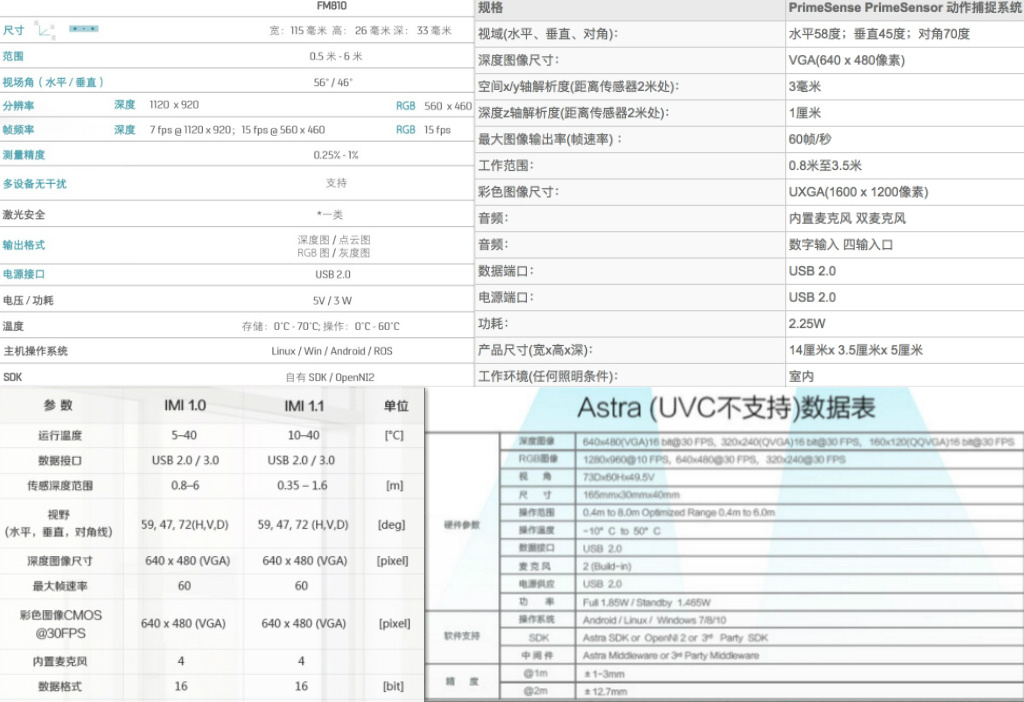The height and width of the screenshot is (702, 1024).
Task: Click the 数据端口: row label
Action: [506, 271]
